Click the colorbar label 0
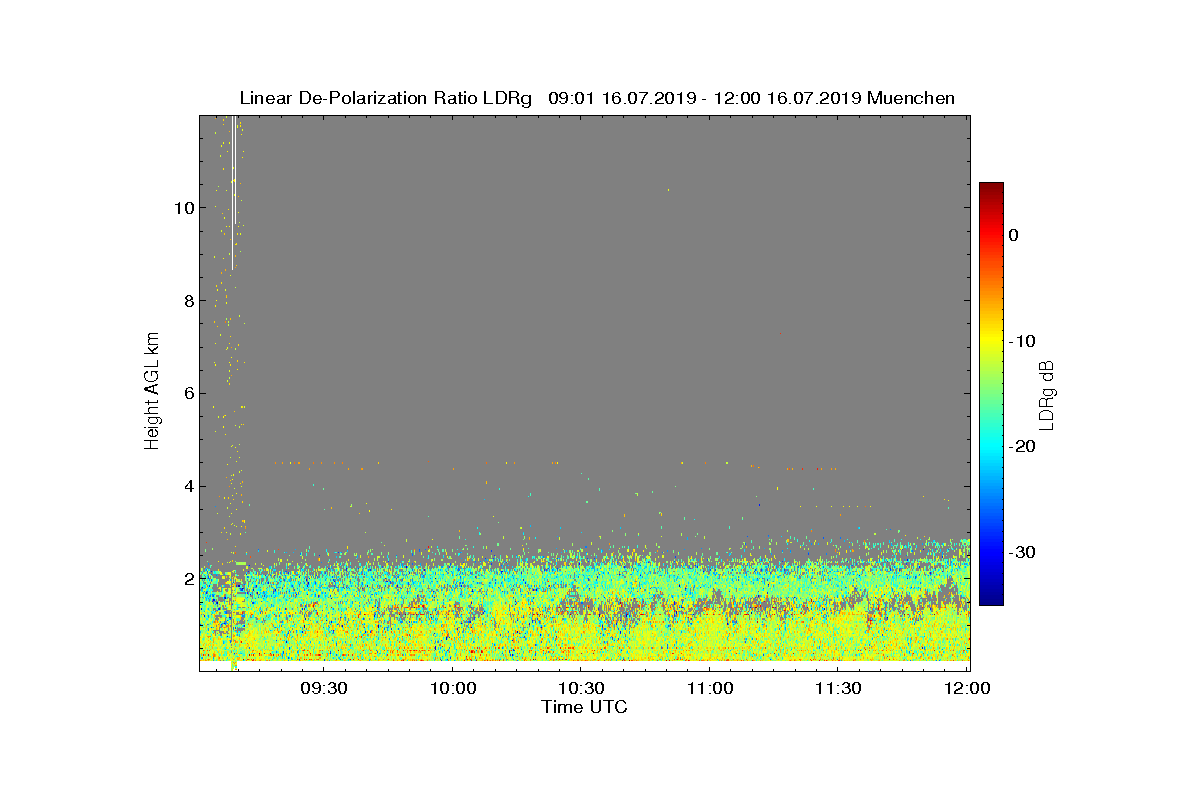1200x800 pixels. pyautogui.click(x=1013, y=235)
